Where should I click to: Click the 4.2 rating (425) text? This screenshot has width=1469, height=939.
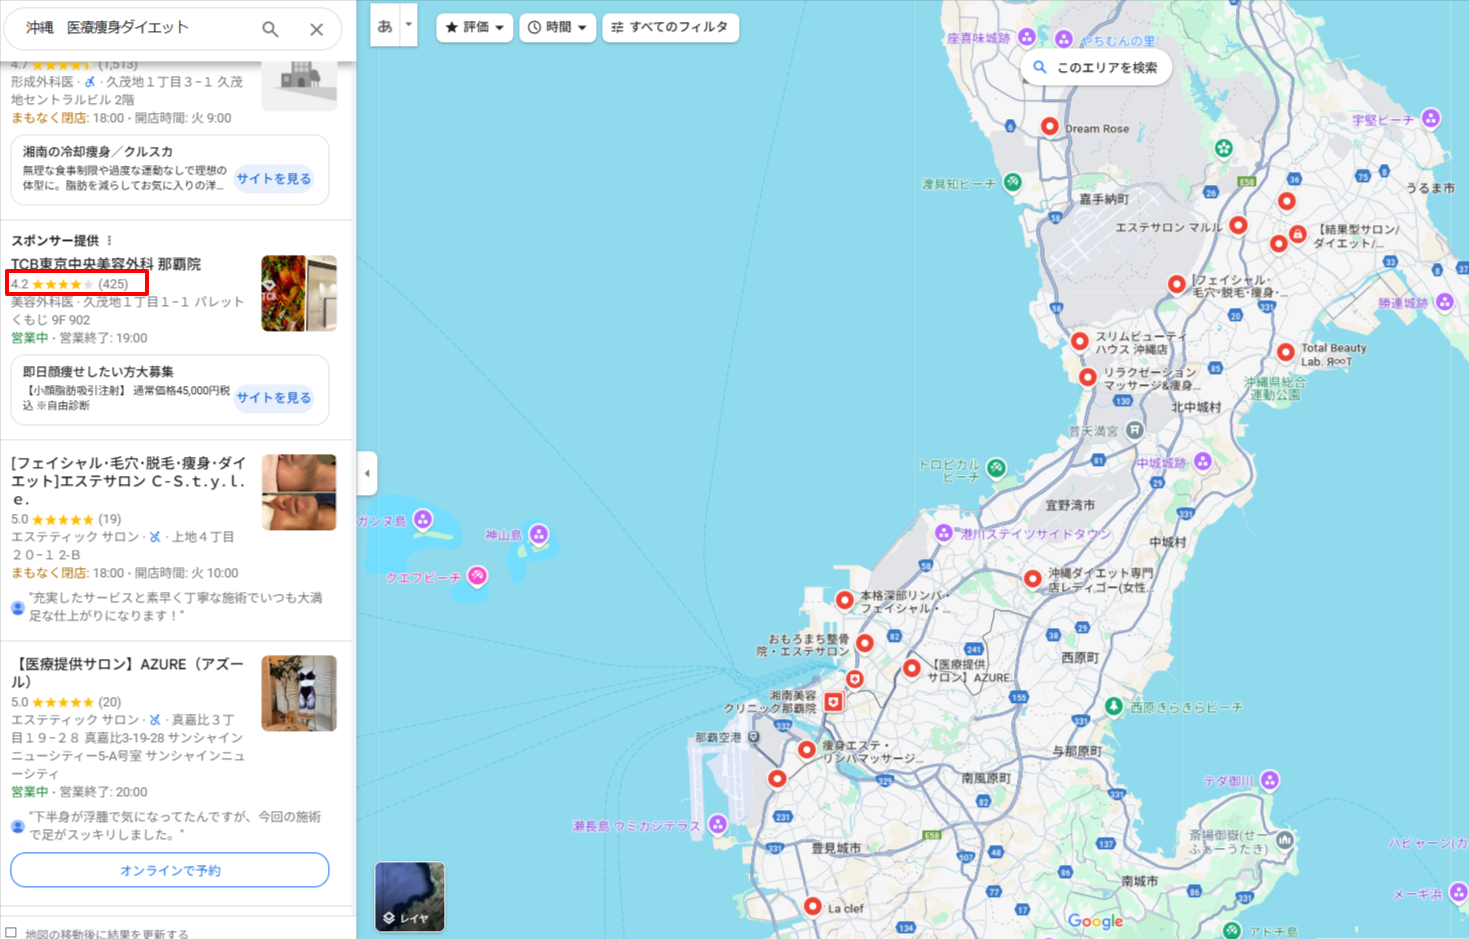click(x=70, y=284)
